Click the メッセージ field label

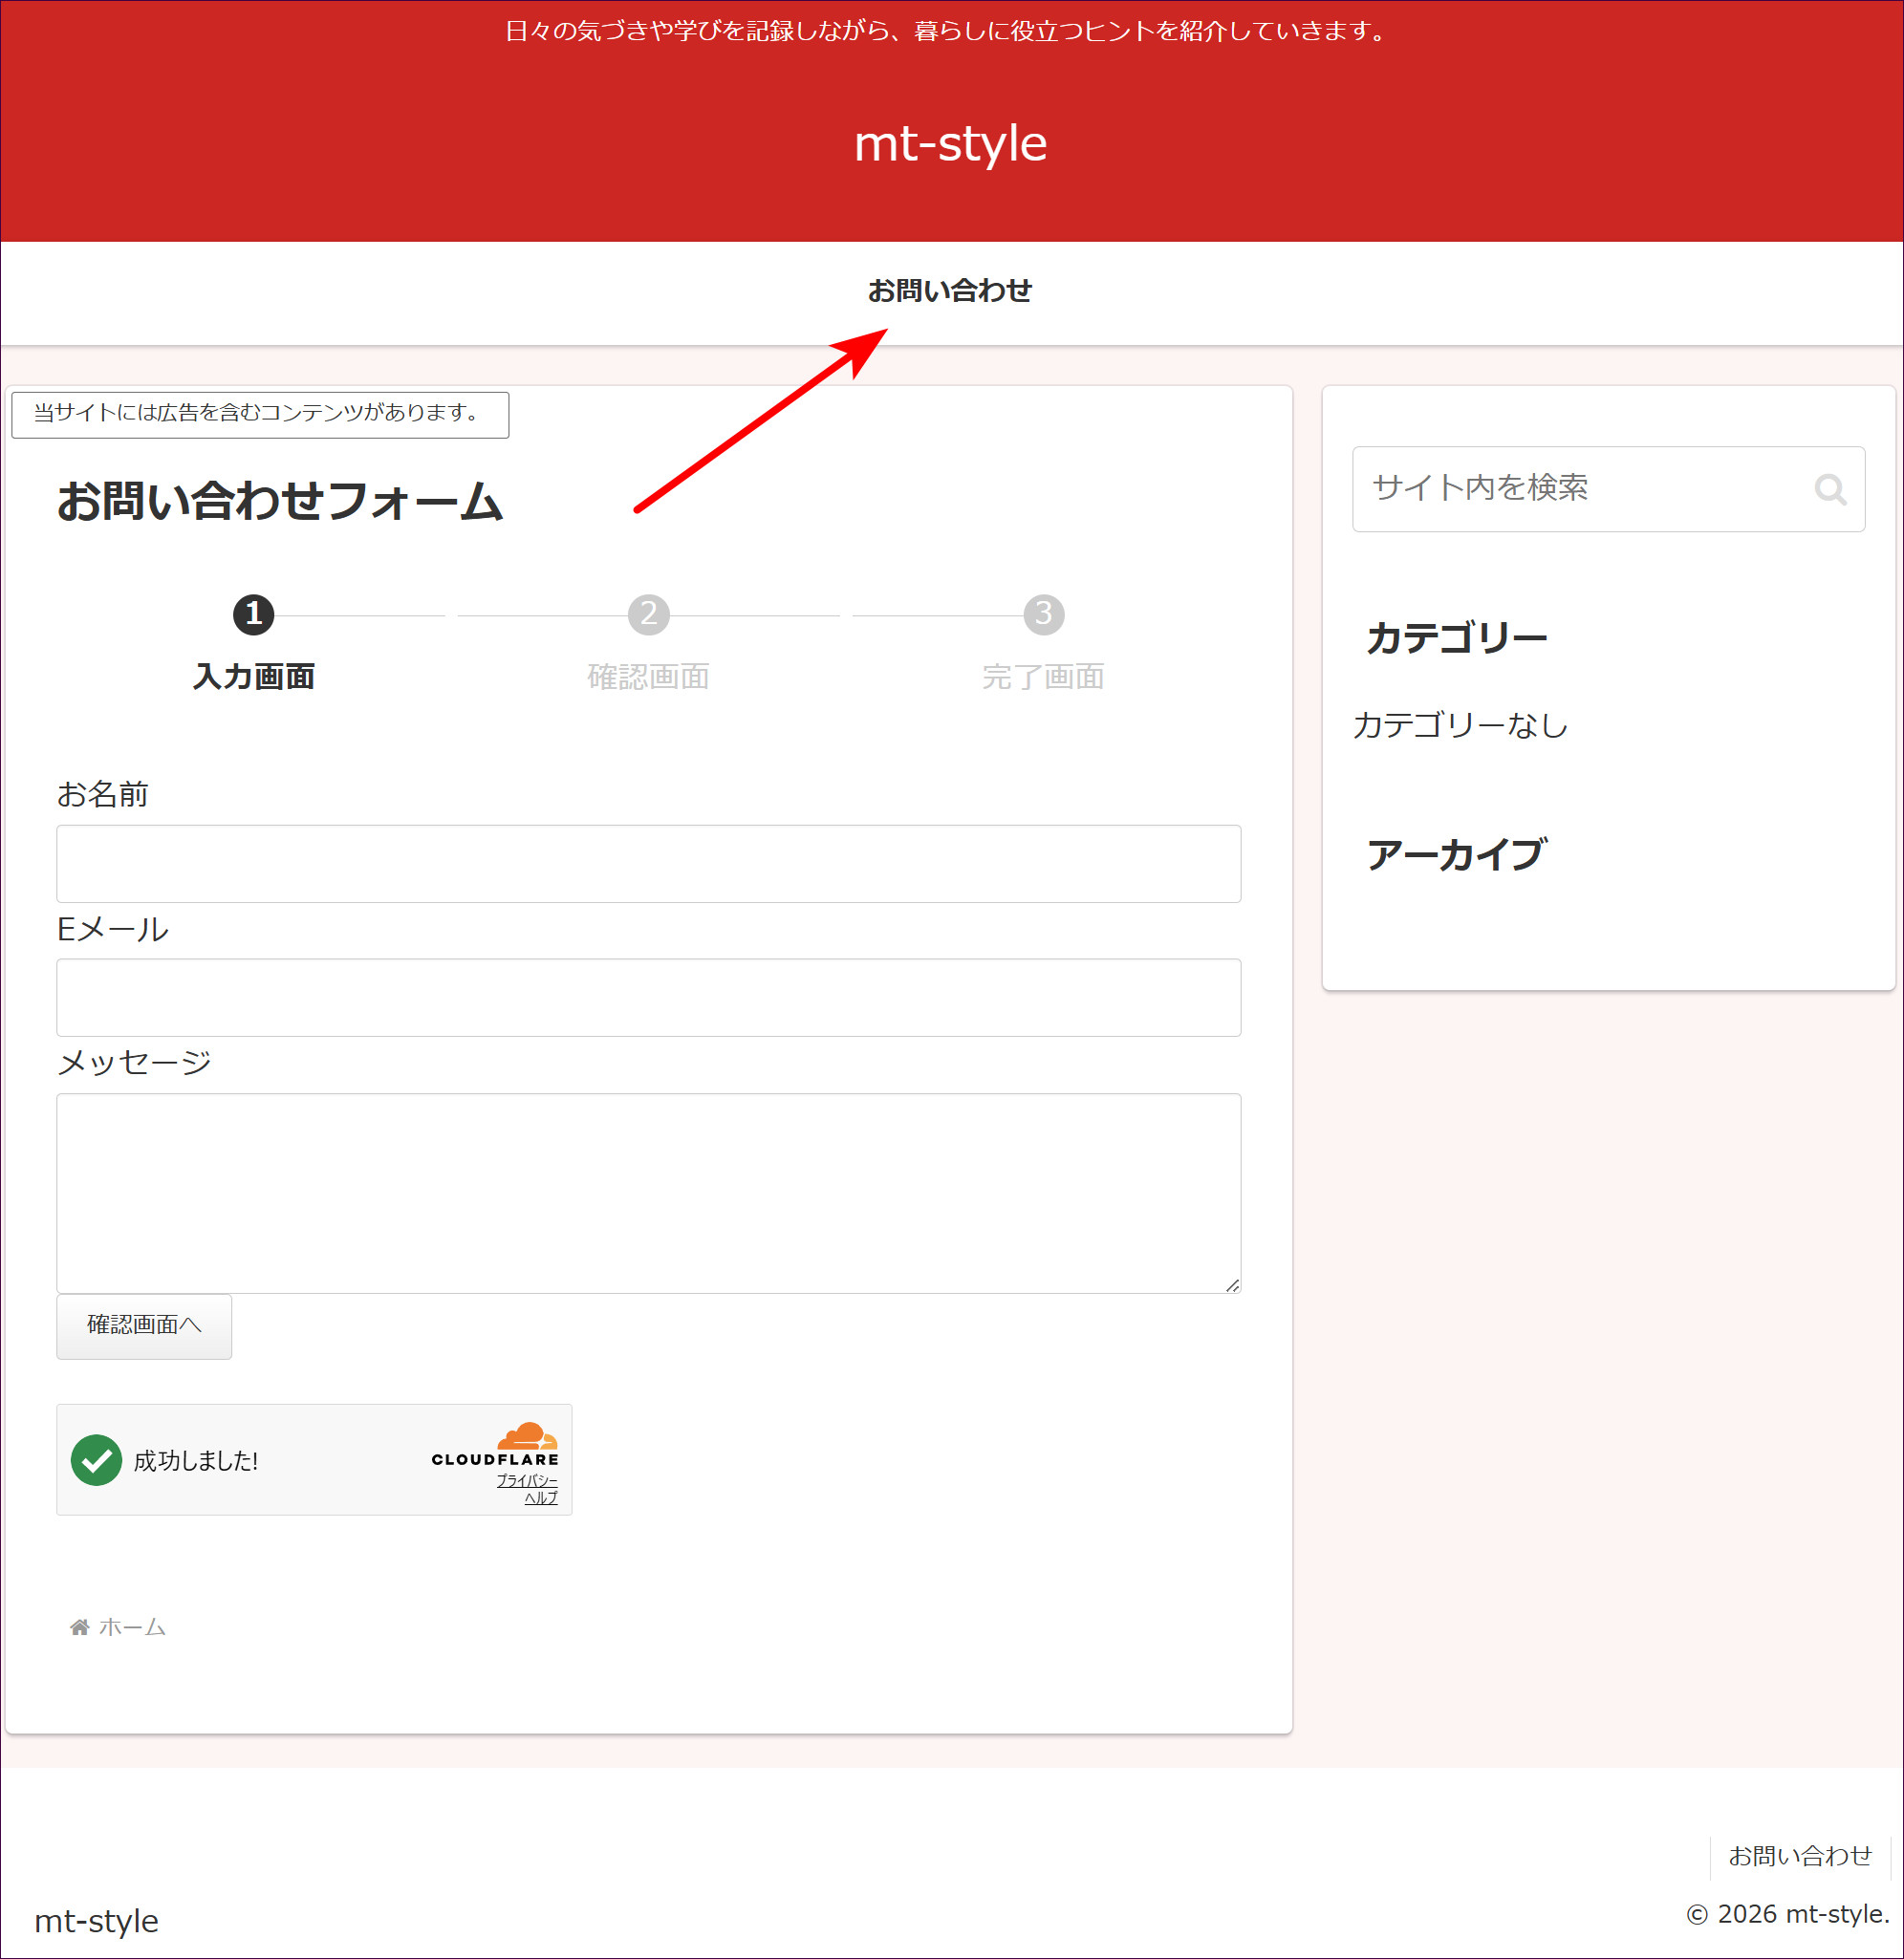click(134, 1062)
